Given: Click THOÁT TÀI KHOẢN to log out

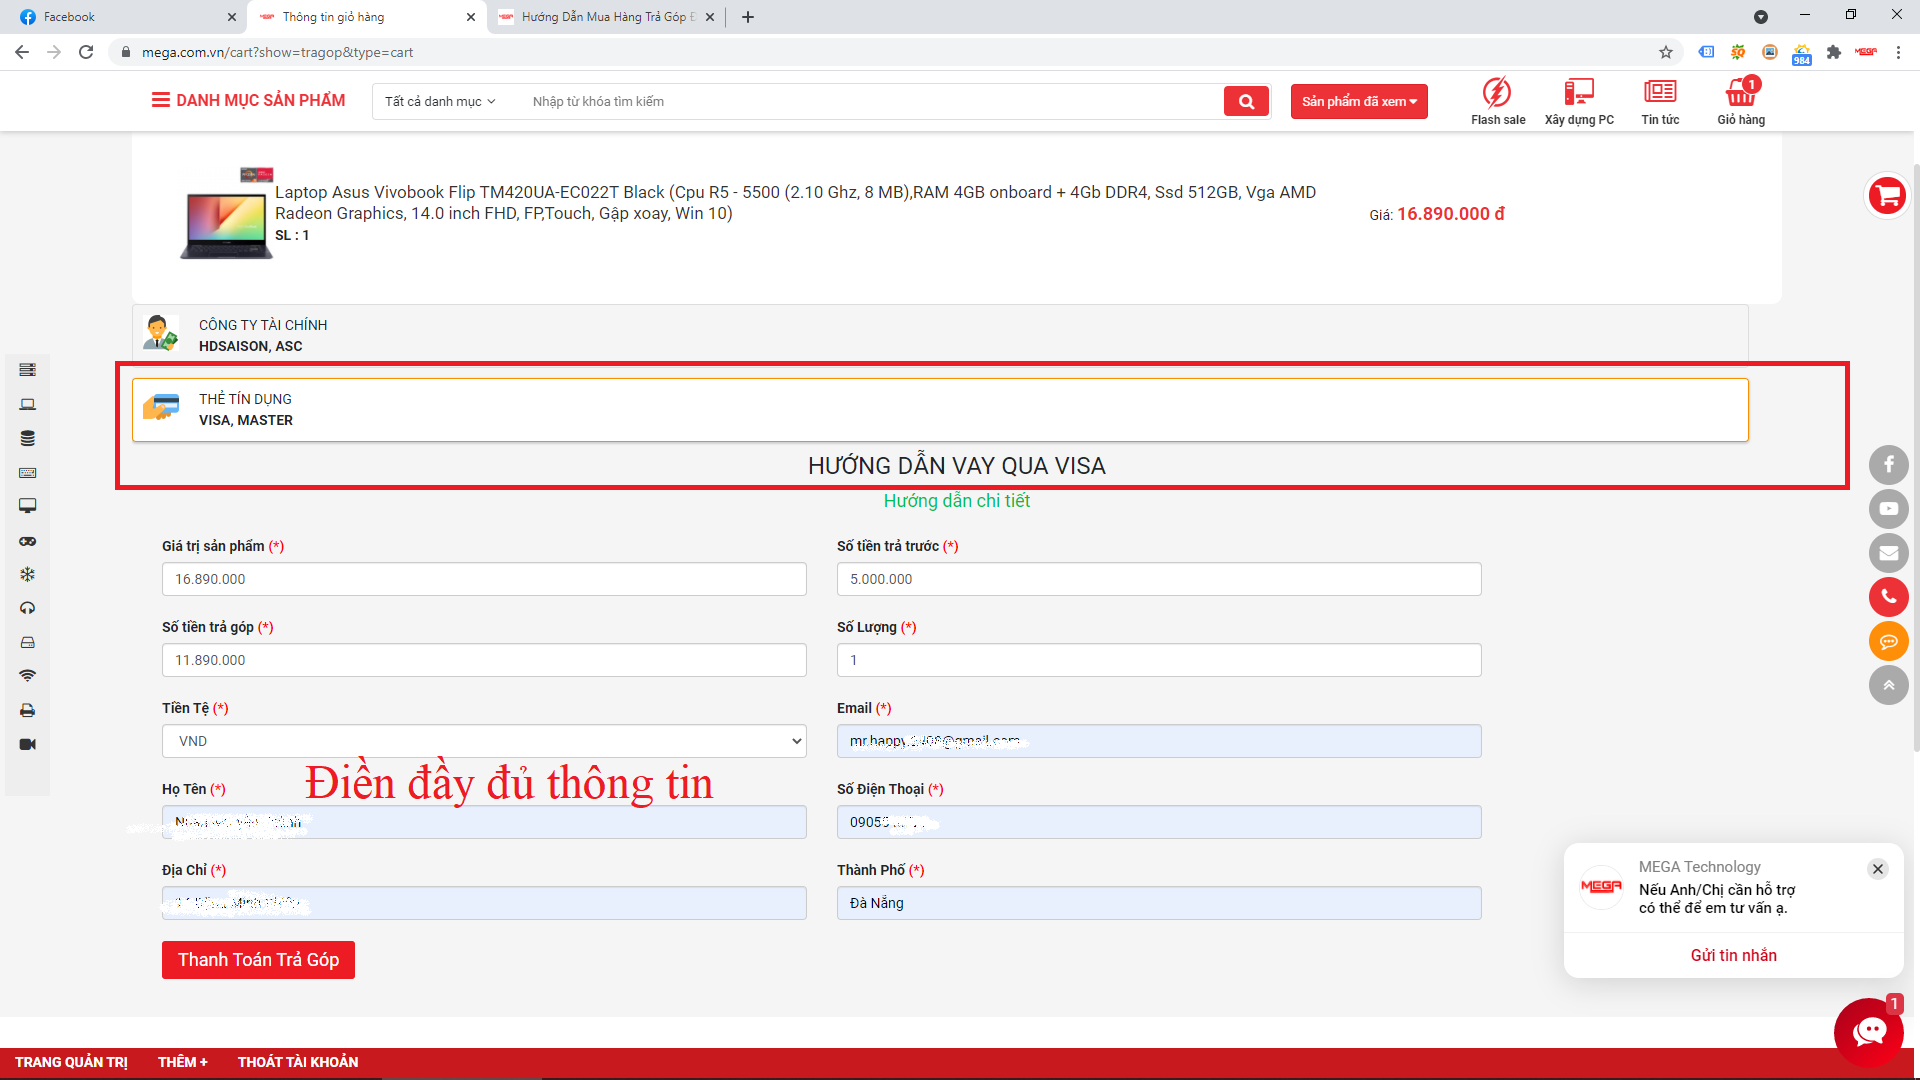Looking at the screenshot, I should 298,1062.
